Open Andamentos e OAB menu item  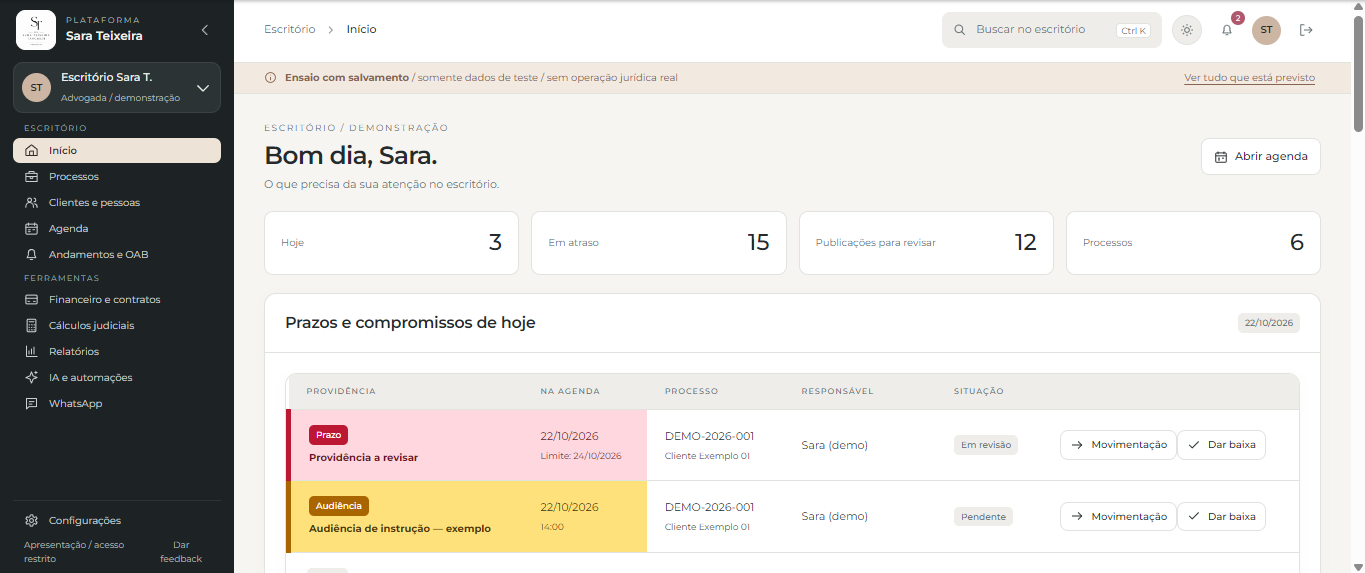pyautogui.click(x=117, y=255)
